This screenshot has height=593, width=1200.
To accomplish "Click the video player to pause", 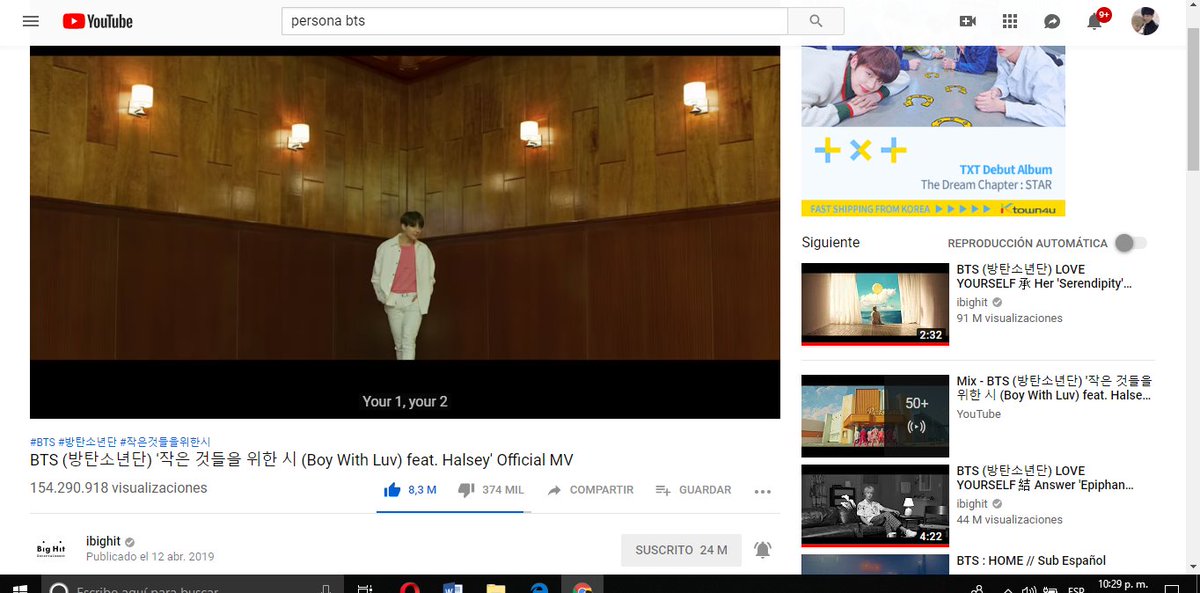I will 405,232.
